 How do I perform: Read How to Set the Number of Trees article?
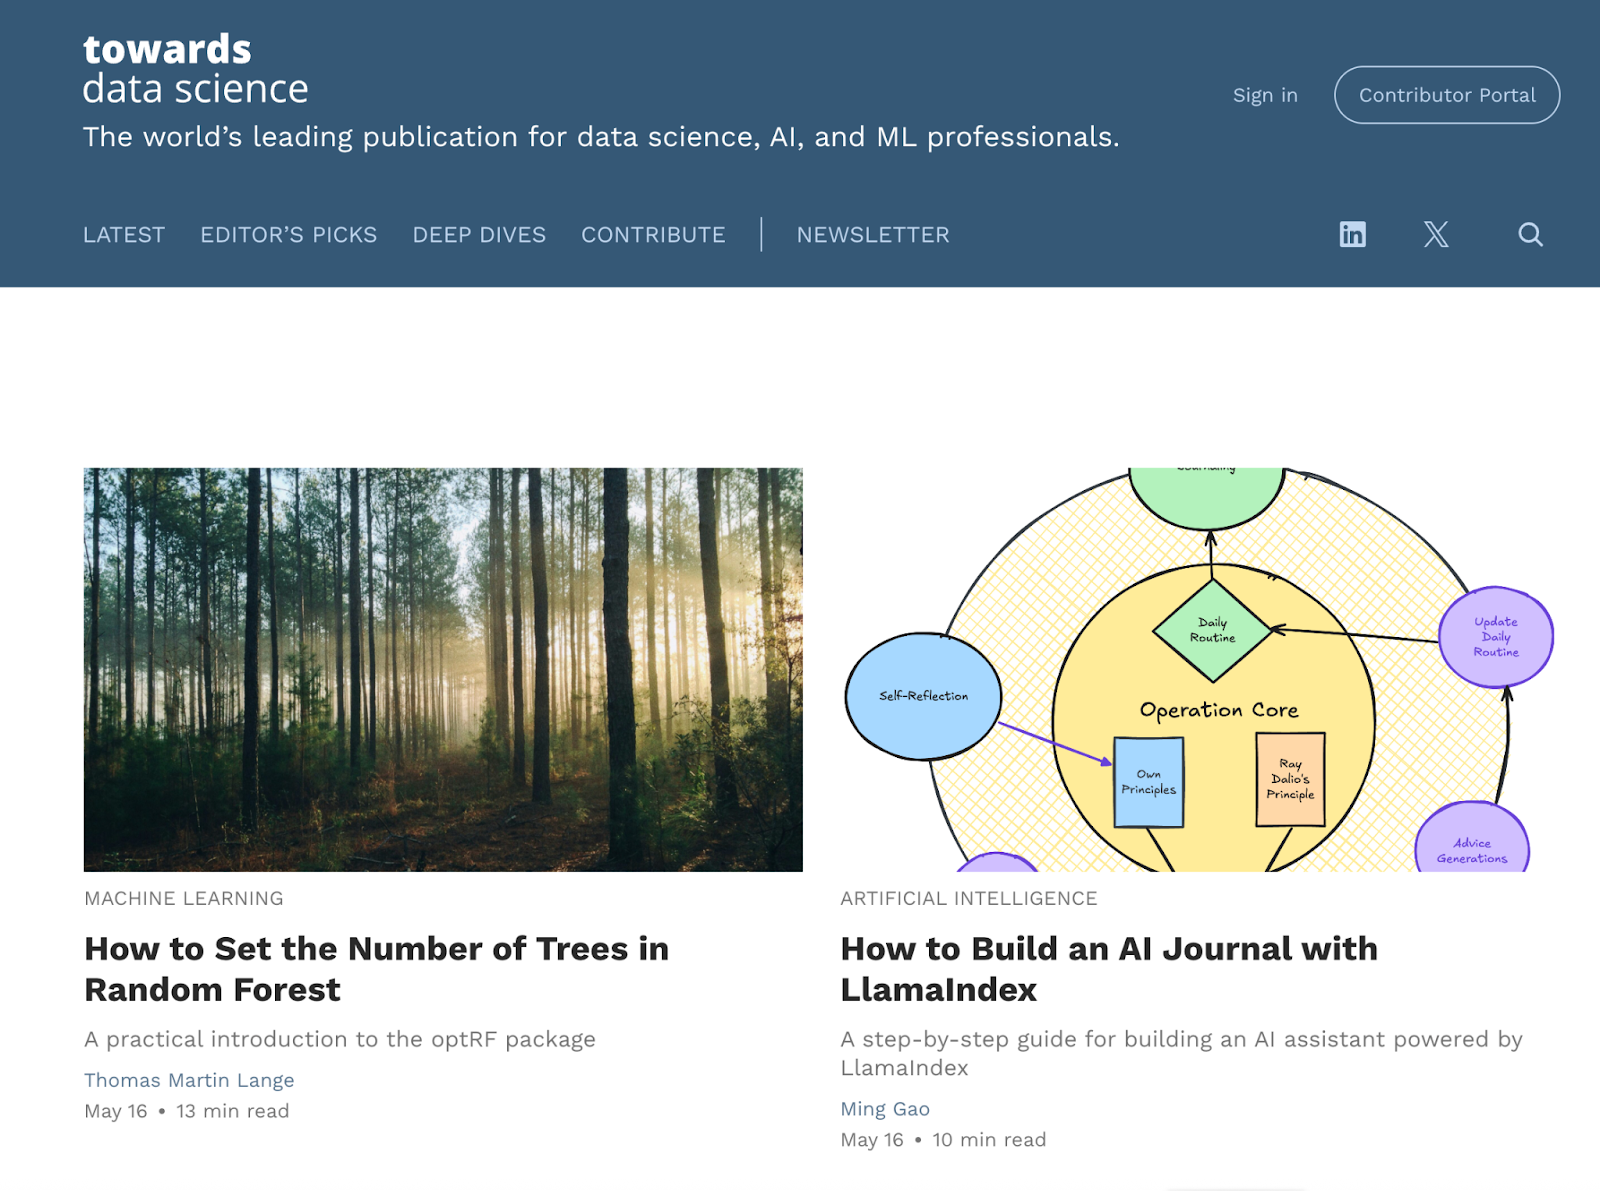tap(376, 968)
